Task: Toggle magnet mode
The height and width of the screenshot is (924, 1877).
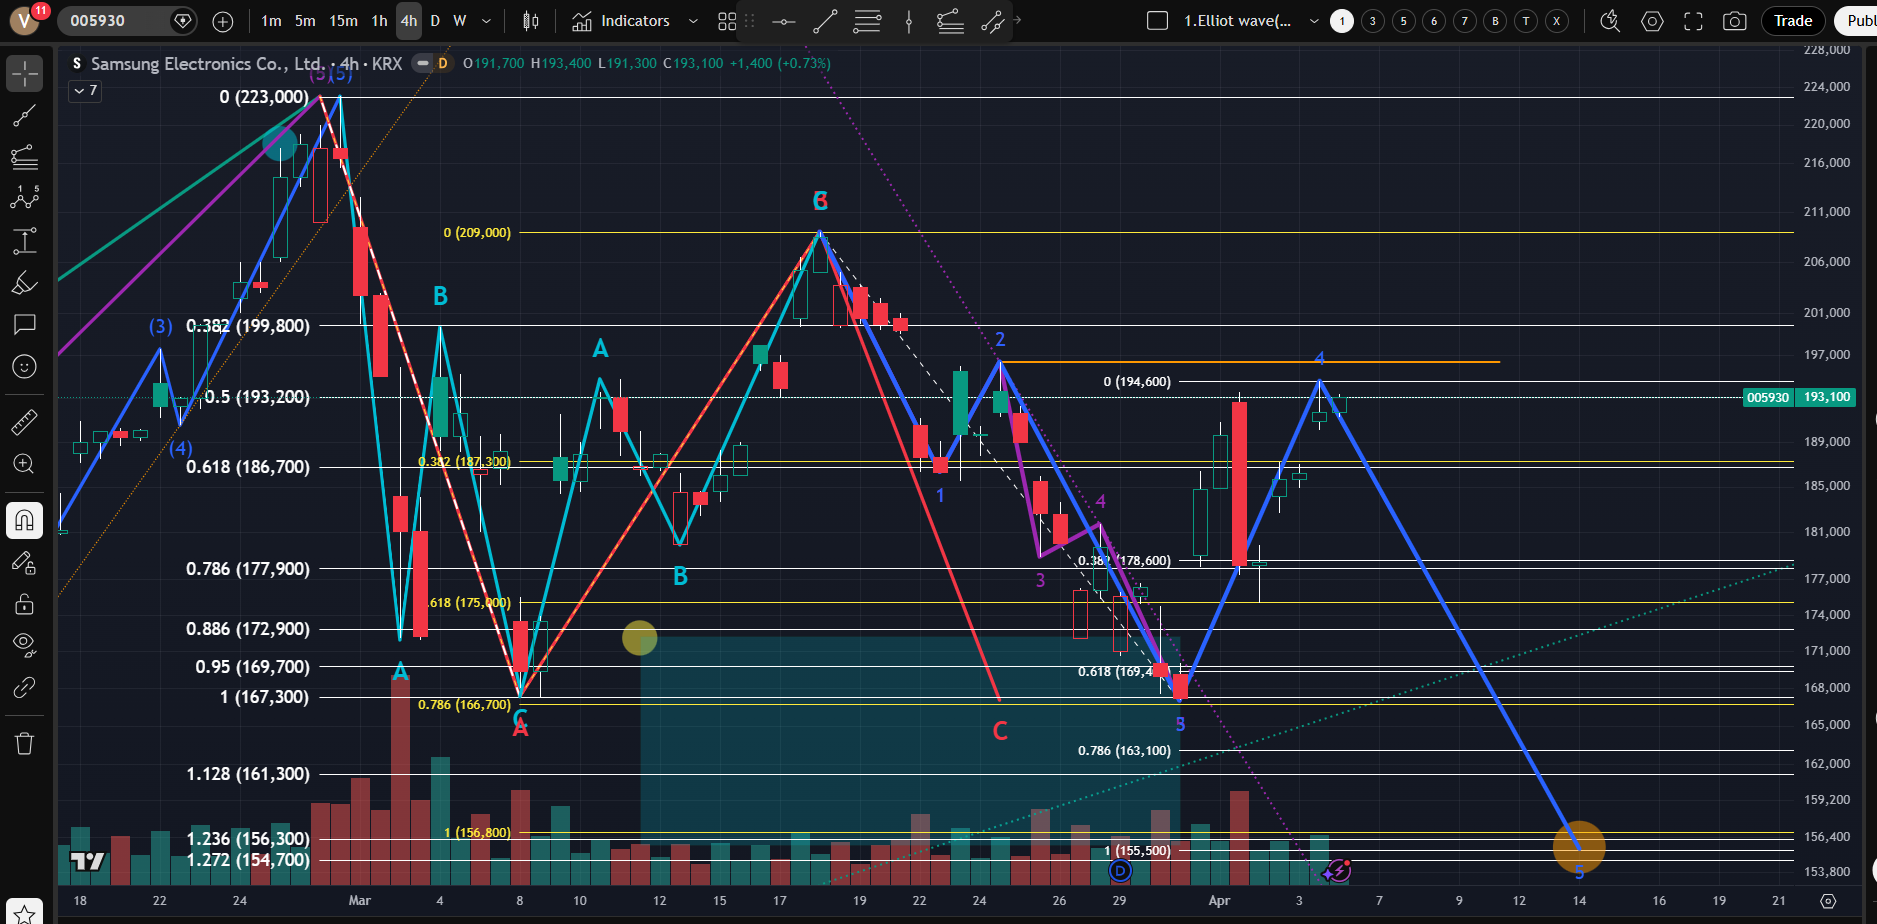Action: pos(24,520)
